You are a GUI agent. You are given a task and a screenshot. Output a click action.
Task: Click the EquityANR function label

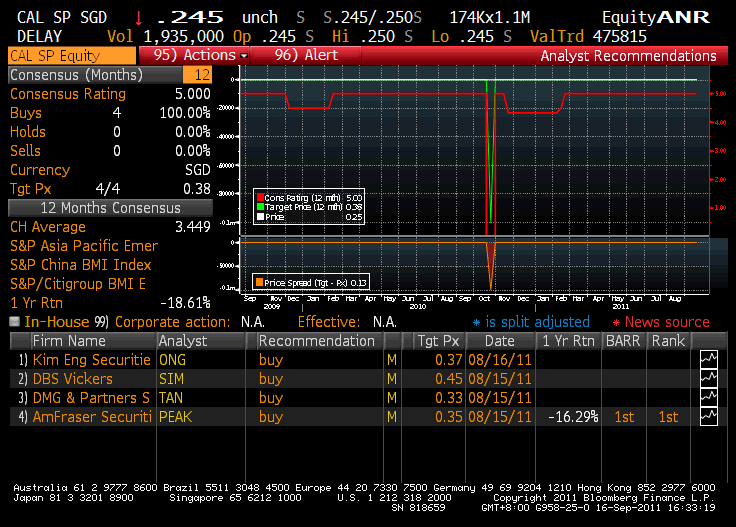(x=656, y=17)
